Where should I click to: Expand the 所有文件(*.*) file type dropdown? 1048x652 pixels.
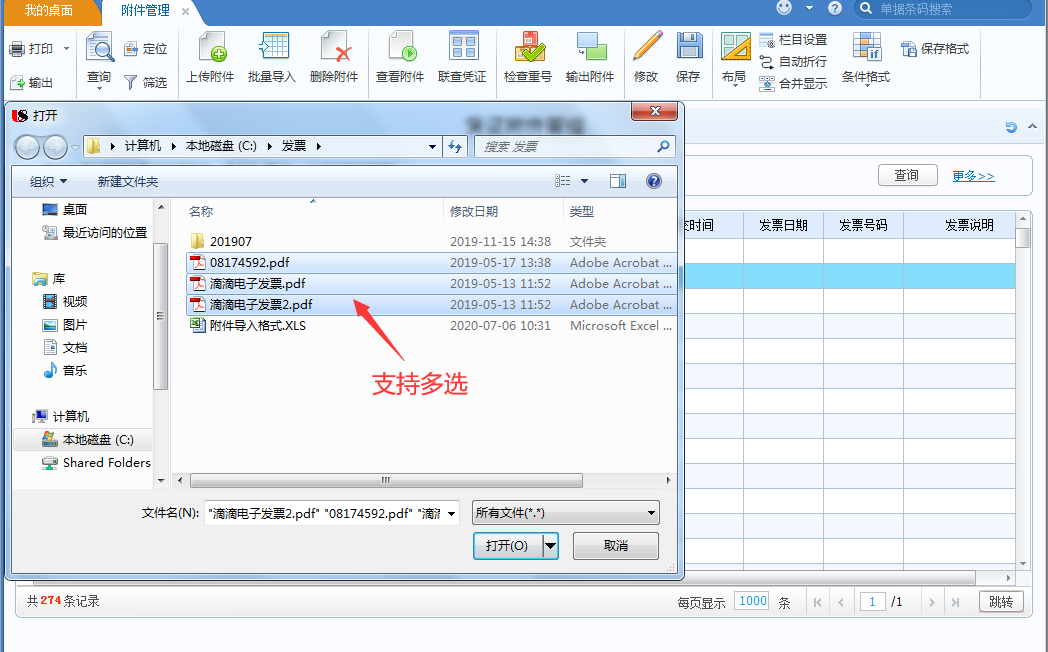click(566, 513)
